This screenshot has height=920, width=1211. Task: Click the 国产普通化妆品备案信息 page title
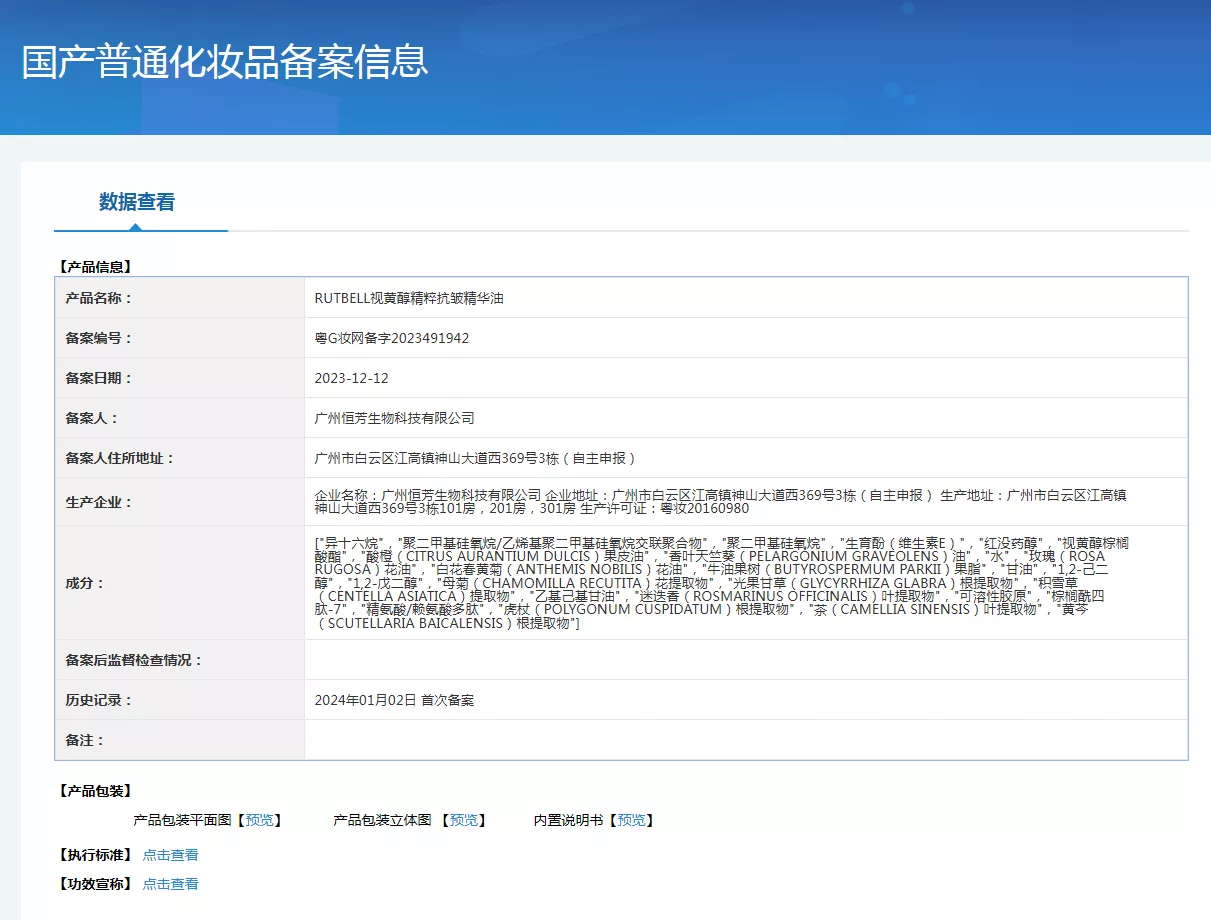coord(225,61)
